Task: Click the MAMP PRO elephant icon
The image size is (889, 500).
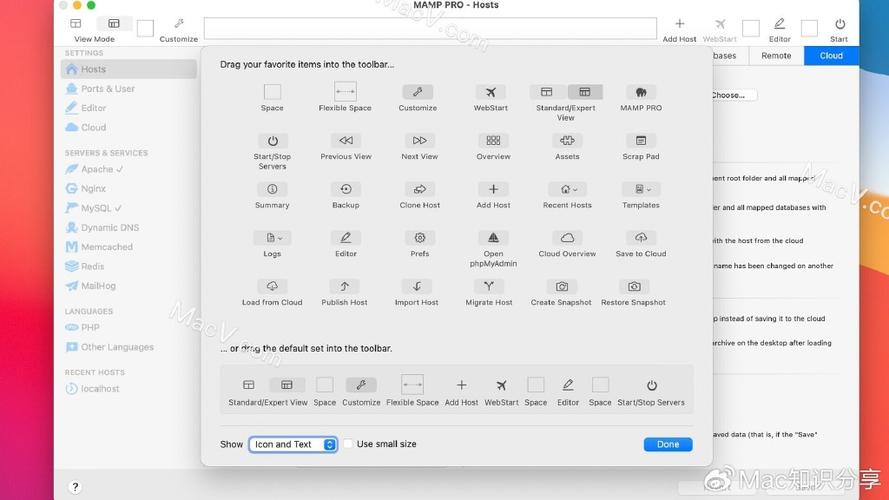Action: (641, 92)
